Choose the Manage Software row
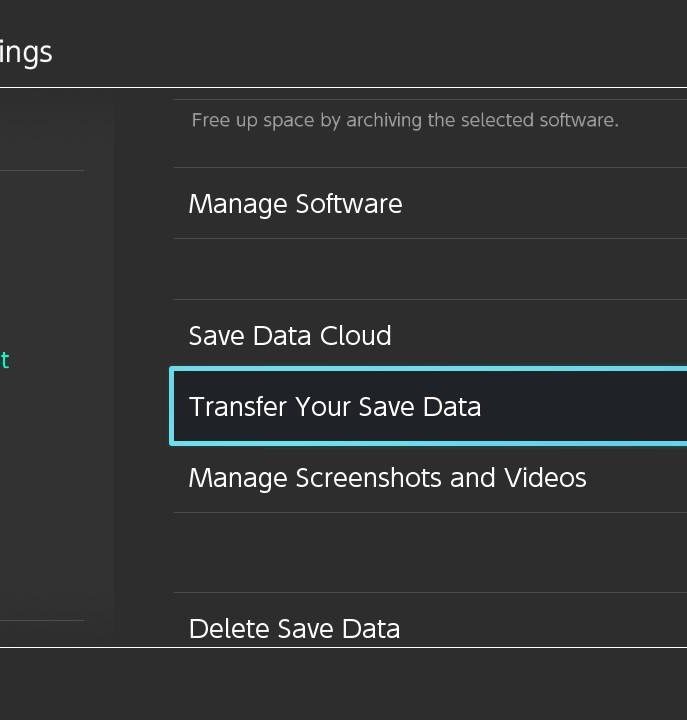This screenshot has height=720, width=687. coord(430,204)
